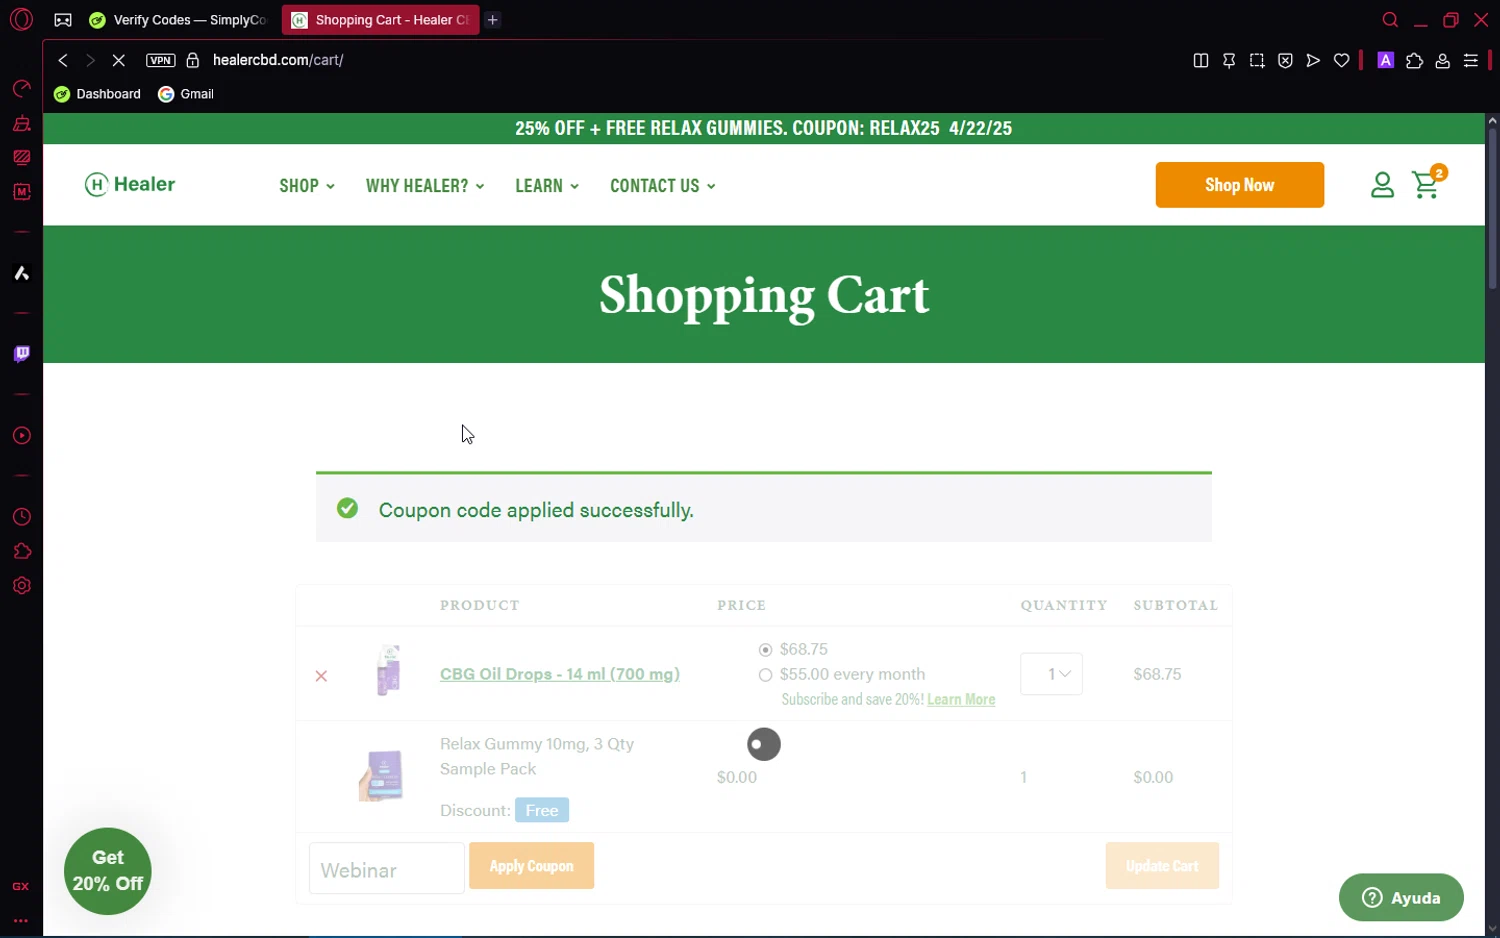Open the CBG Oil Drops - 14 ml product link

[x=560, y=674]
